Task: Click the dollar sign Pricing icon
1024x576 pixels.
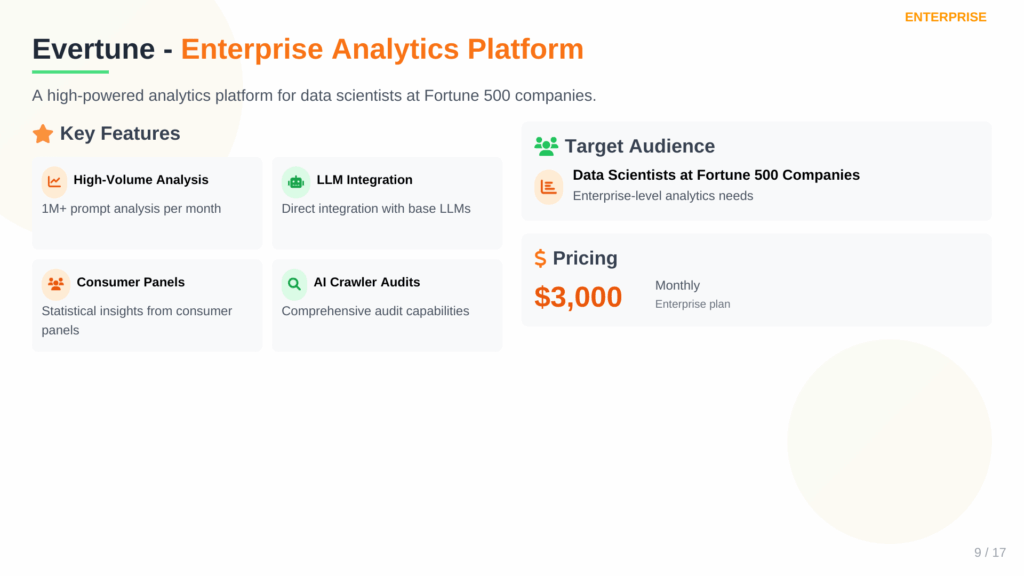Action: tap(540, 258)
